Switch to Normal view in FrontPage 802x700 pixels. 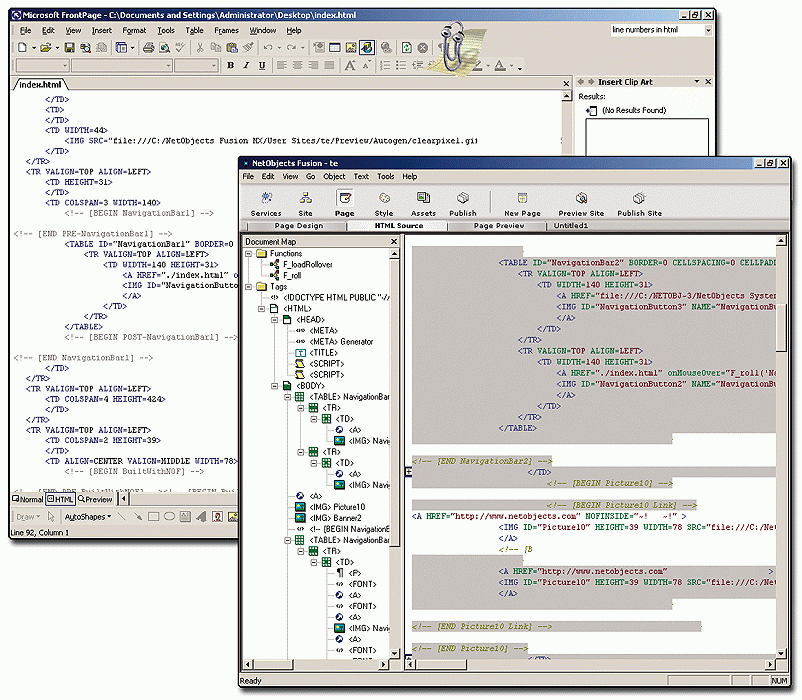[x=28, y=499]
